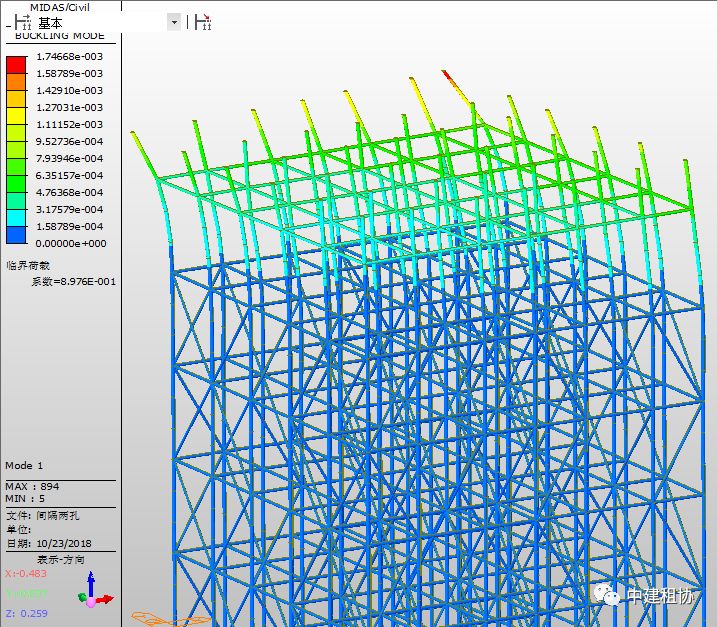This screenshot has height=627, width=717.
Task: Click the boundary icon with the red arrow
Action: 203,22
